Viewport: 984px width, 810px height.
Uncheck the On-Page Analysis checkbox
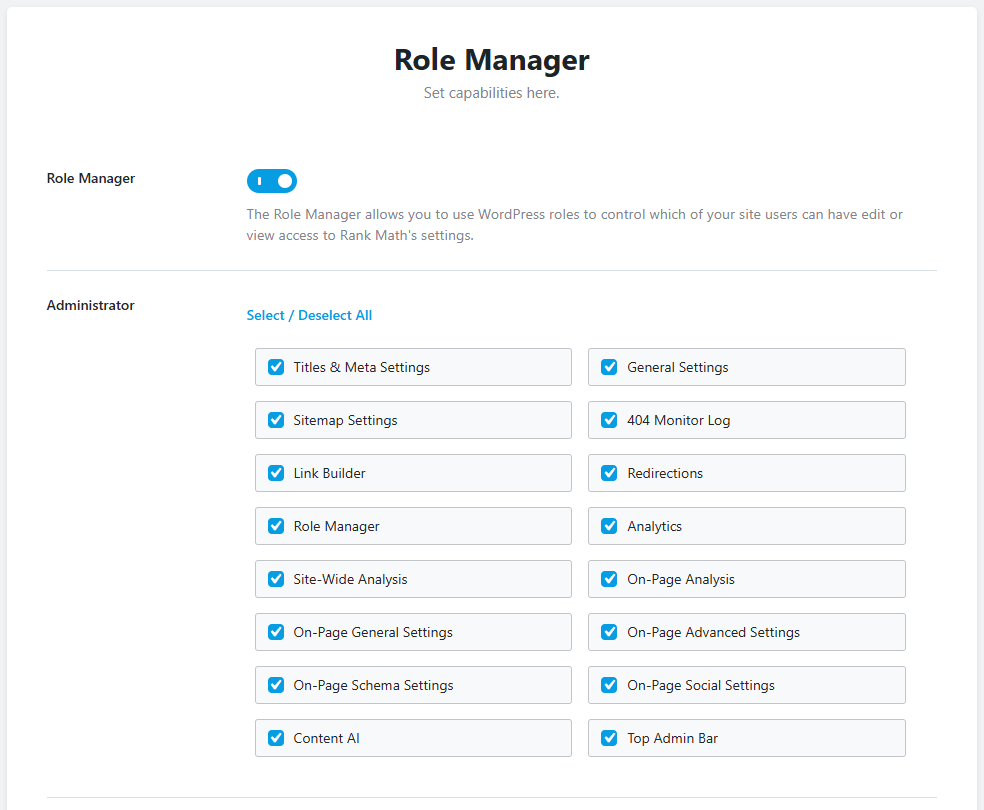tap(609, 579)
